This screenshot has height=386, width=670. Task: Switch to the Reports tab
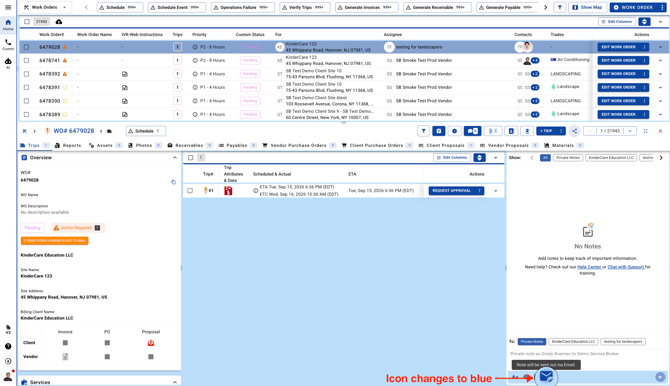click(x=68, y=145)
